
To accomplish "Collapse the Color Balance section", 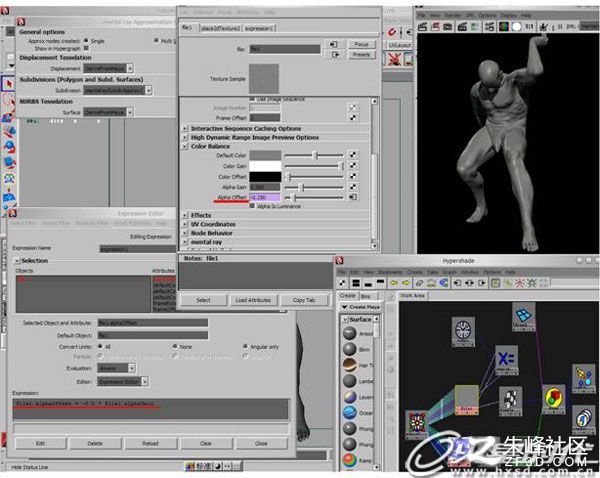I will pyautogui.click(x=185, y=146).
